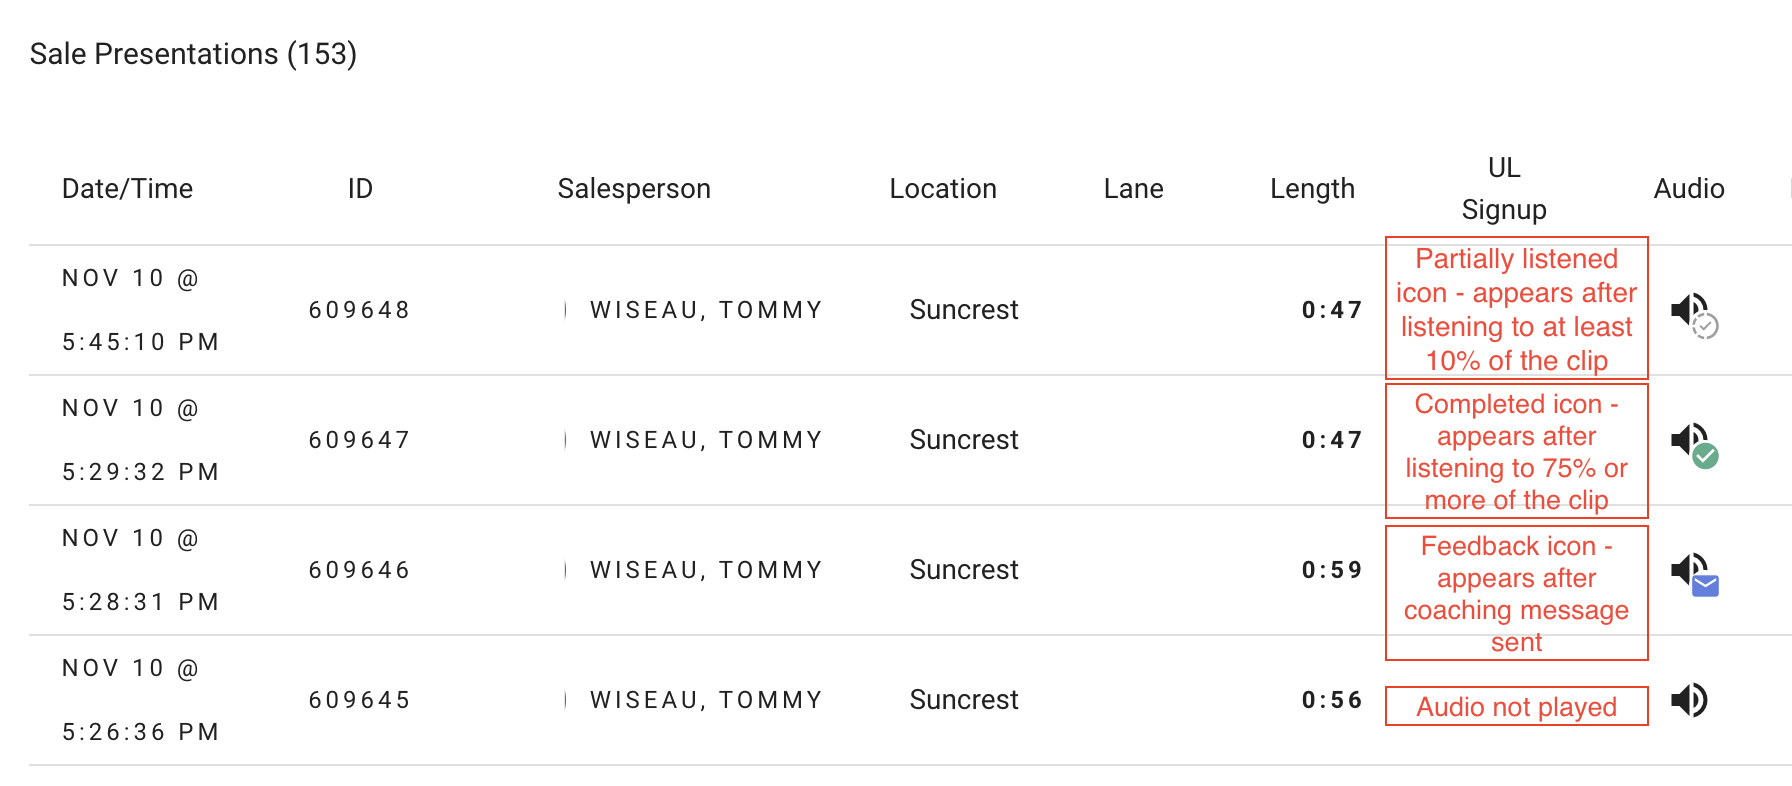This screenshot has height=786, width=1792.
Task: Sort table by Date/Time column header
Action: click(127, 189)
